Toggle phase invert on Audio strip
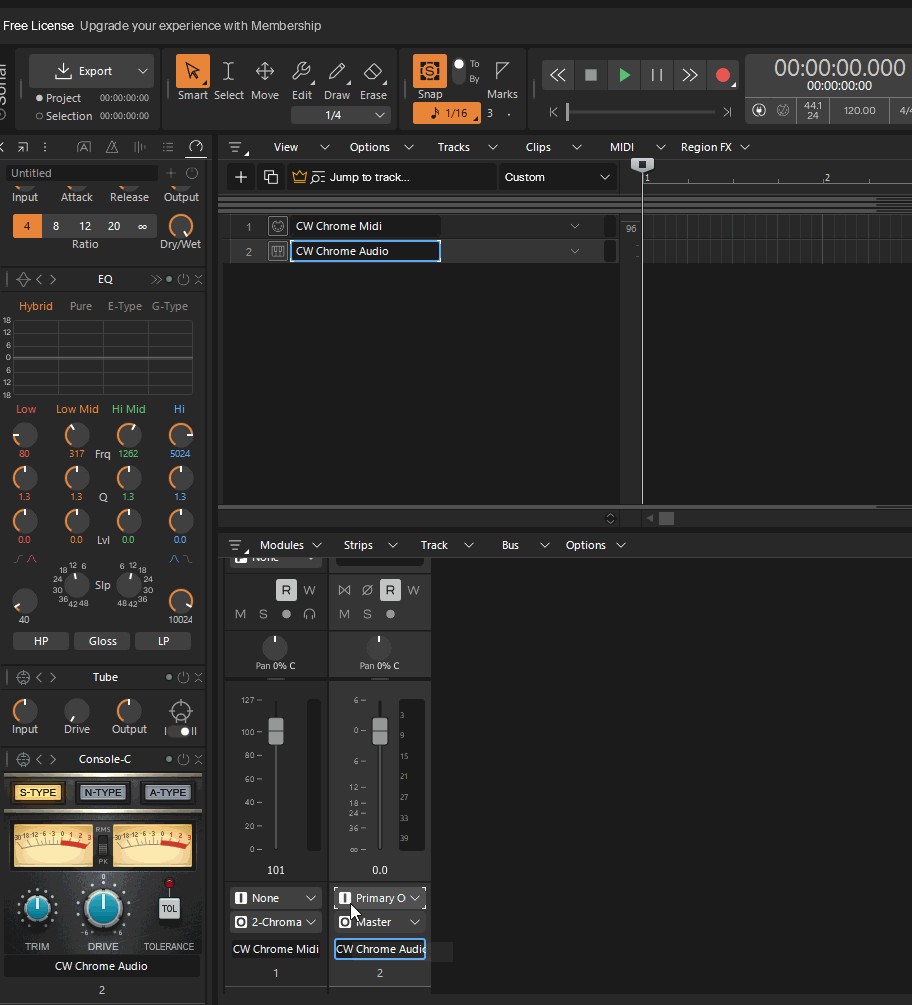 (367, 590)
